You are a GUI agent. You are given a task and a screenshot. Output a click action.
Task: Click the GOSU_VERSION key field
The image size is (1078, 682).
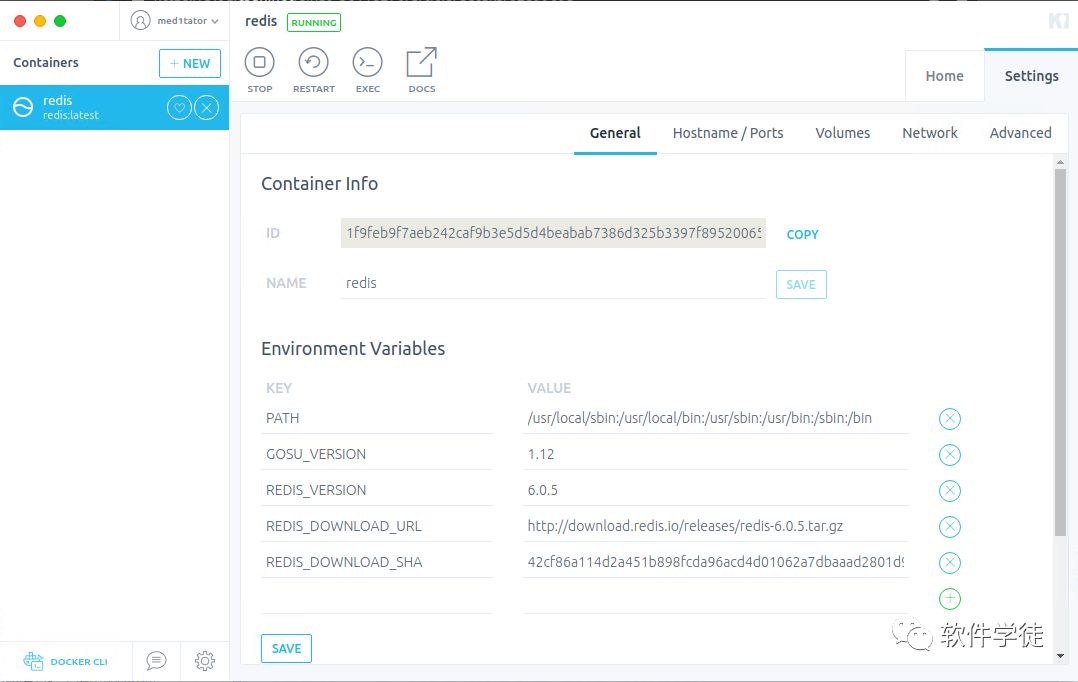point(377,454)
